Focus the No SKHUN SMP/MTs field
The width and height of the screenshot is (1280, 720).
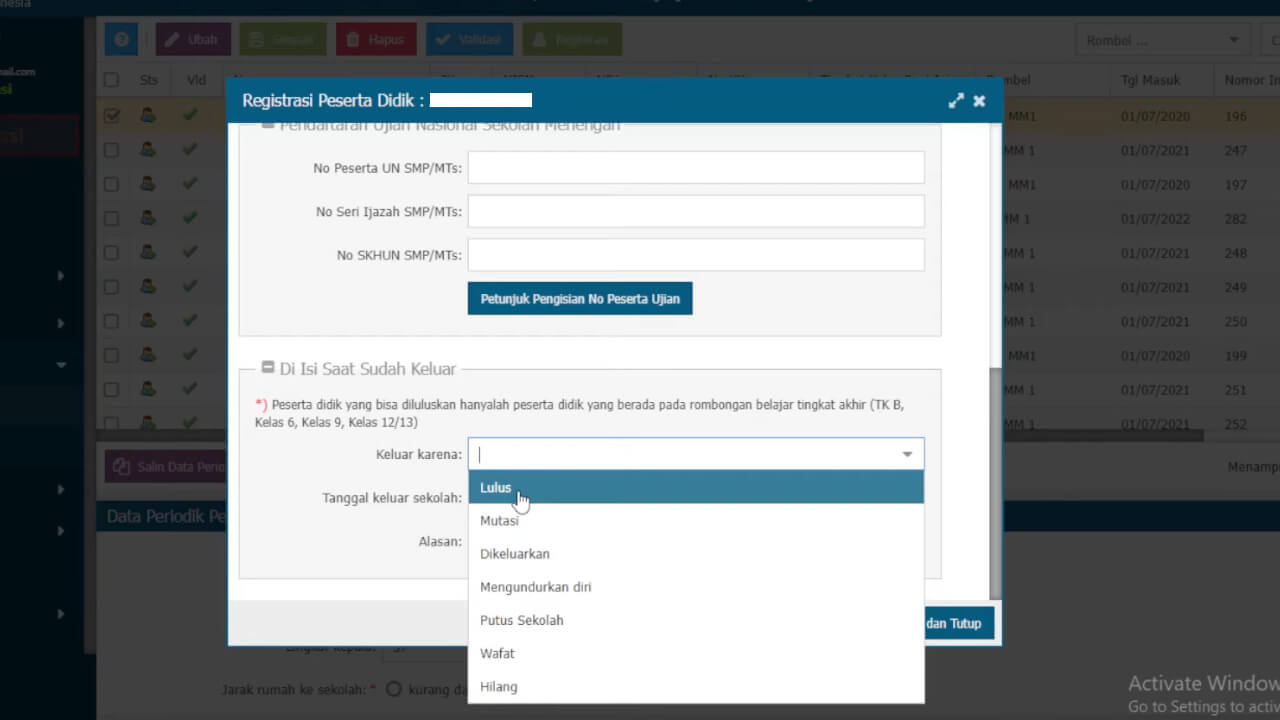click(696, 255)
